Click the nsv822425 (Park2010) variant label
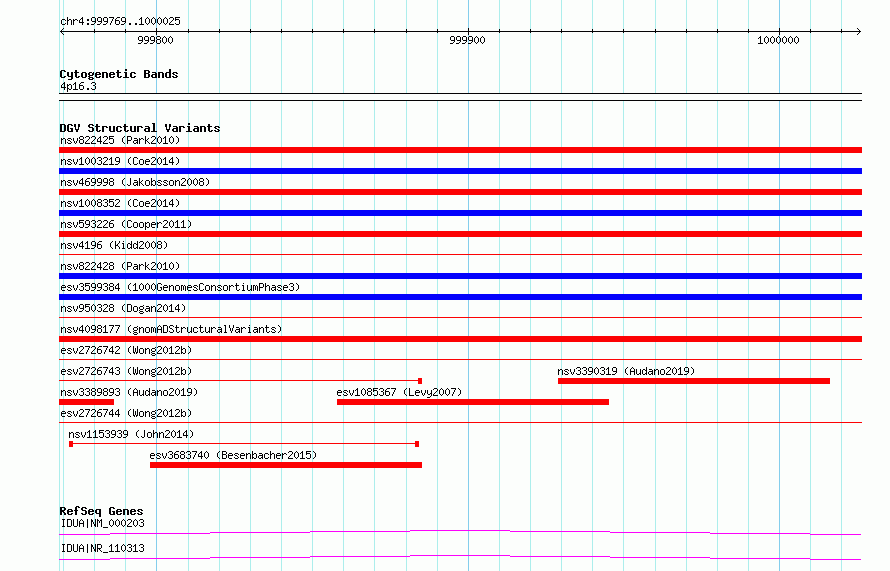Viewport: 890px width, 571px height. pyautogui.click(x=120, y=140)
